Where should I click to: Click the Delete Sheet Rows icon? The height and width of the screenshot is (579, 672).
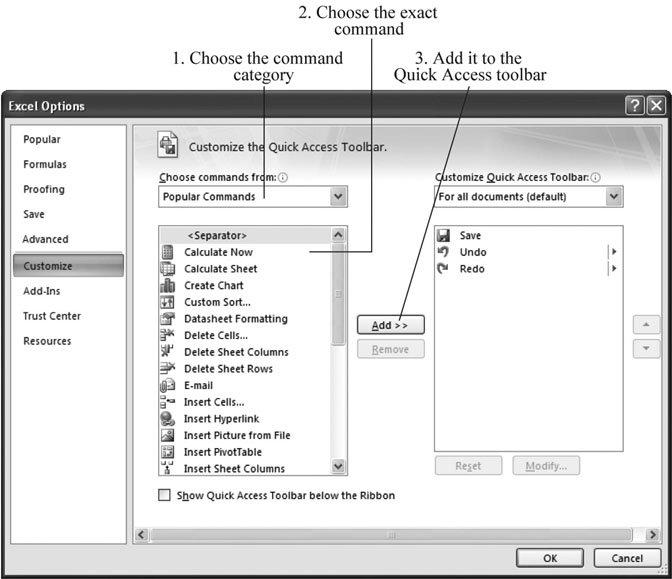click(x=167, y=368)
